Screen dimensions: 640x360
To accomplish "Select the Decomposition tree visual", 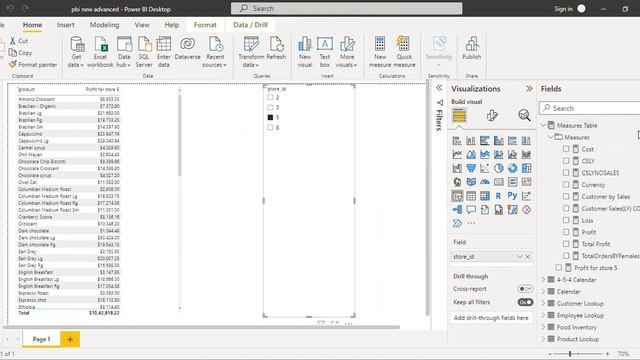I will tap(457, 210).
